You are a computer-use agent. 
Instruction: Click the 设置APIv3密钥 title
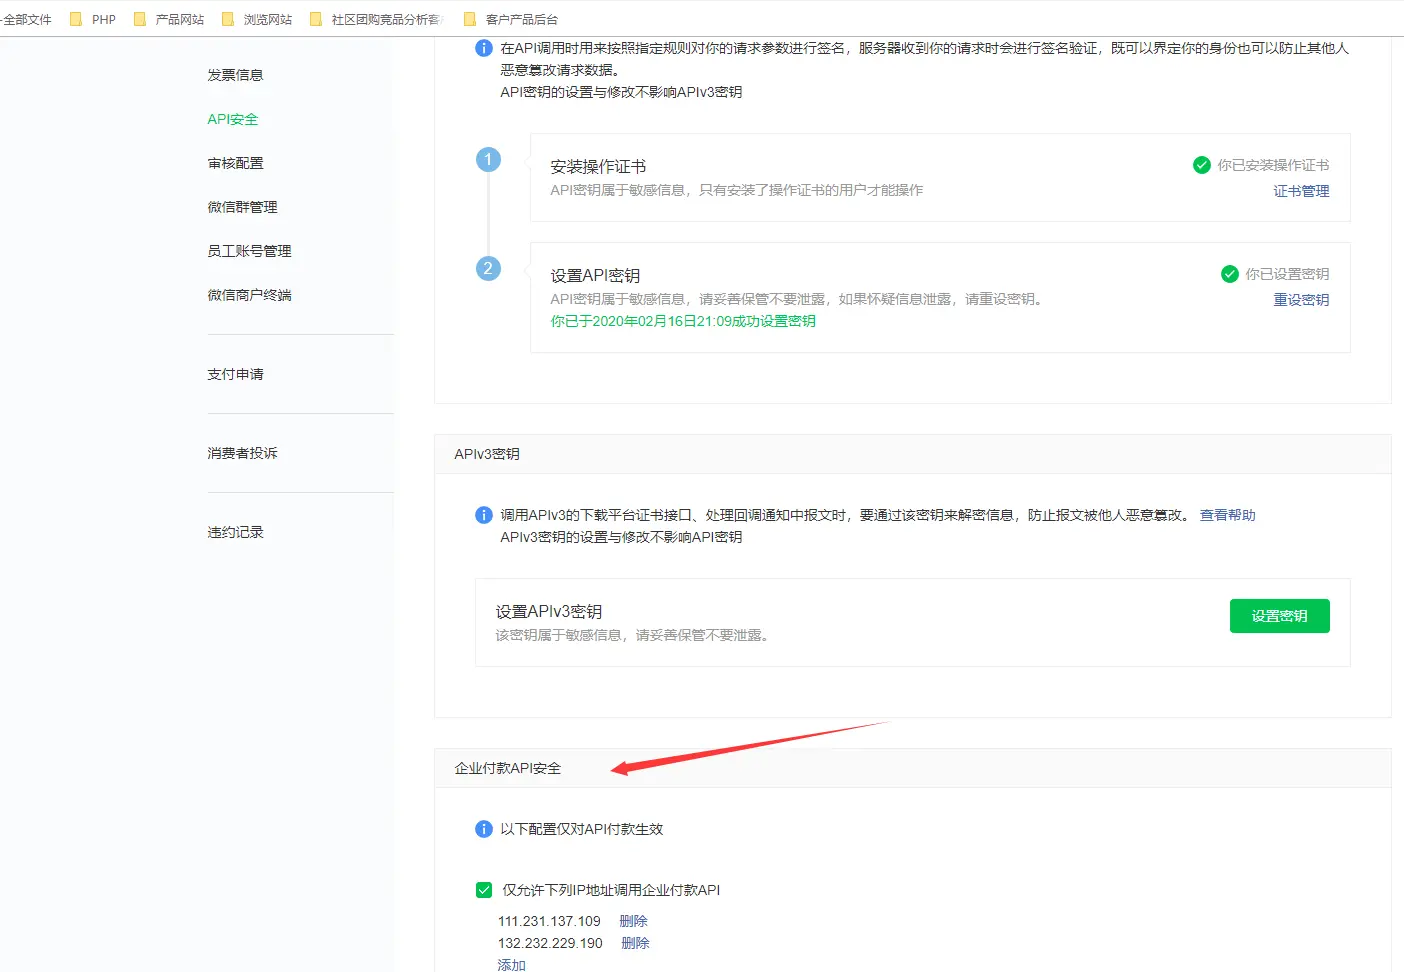pos(549,612)
